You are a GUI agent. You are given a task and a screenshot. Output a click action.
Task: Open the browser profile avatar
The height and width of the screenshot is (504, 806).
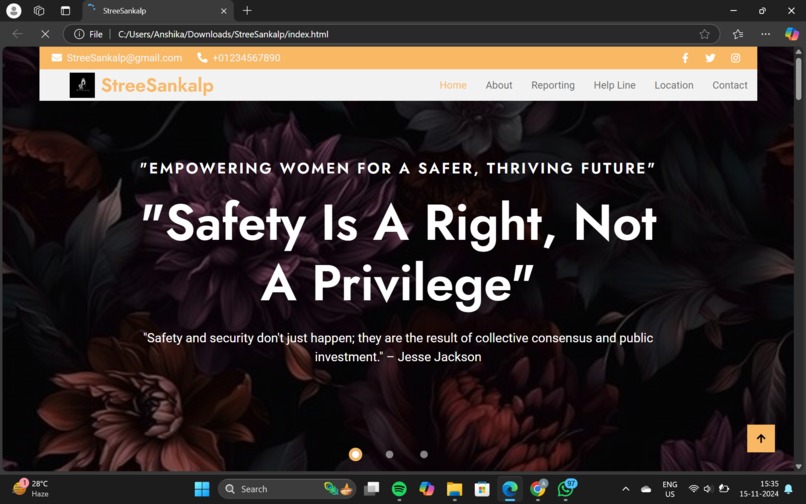tap(14, 10)
